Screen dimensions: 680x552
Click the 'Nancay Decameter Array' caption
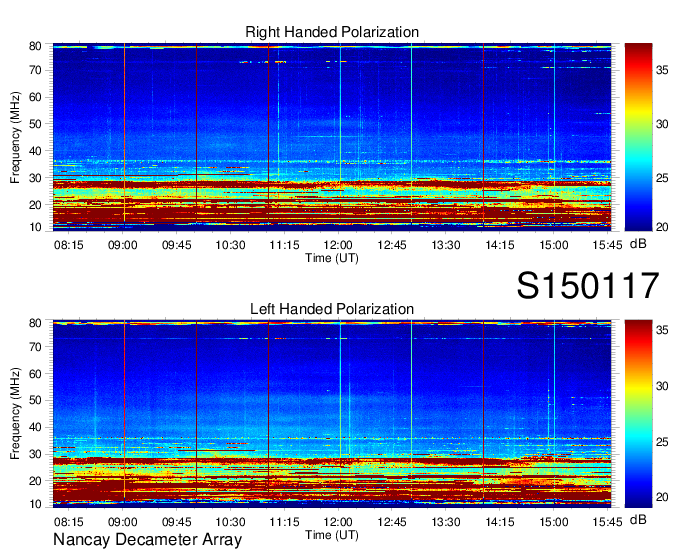coord(147,539)
